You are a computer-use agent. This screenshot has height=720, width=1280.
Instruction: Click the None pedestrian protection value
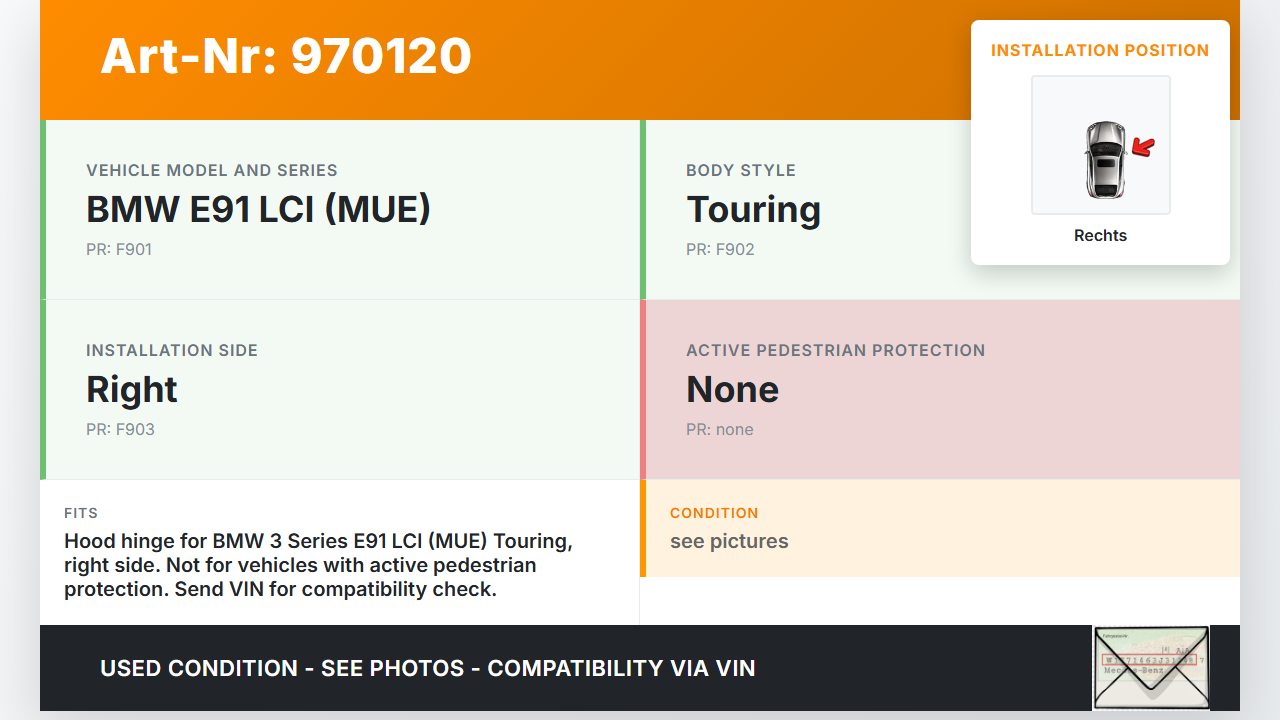coord(732,389)
